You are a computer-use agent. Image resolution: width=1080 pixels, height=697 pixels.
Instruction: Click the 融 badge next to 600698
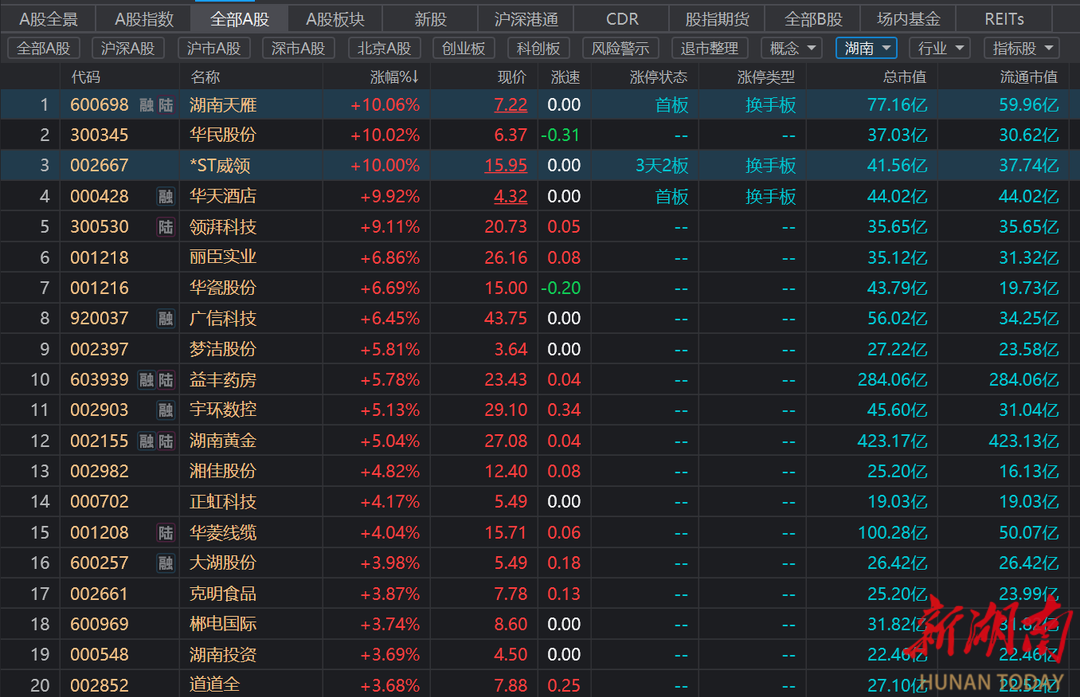coord(147,105)
